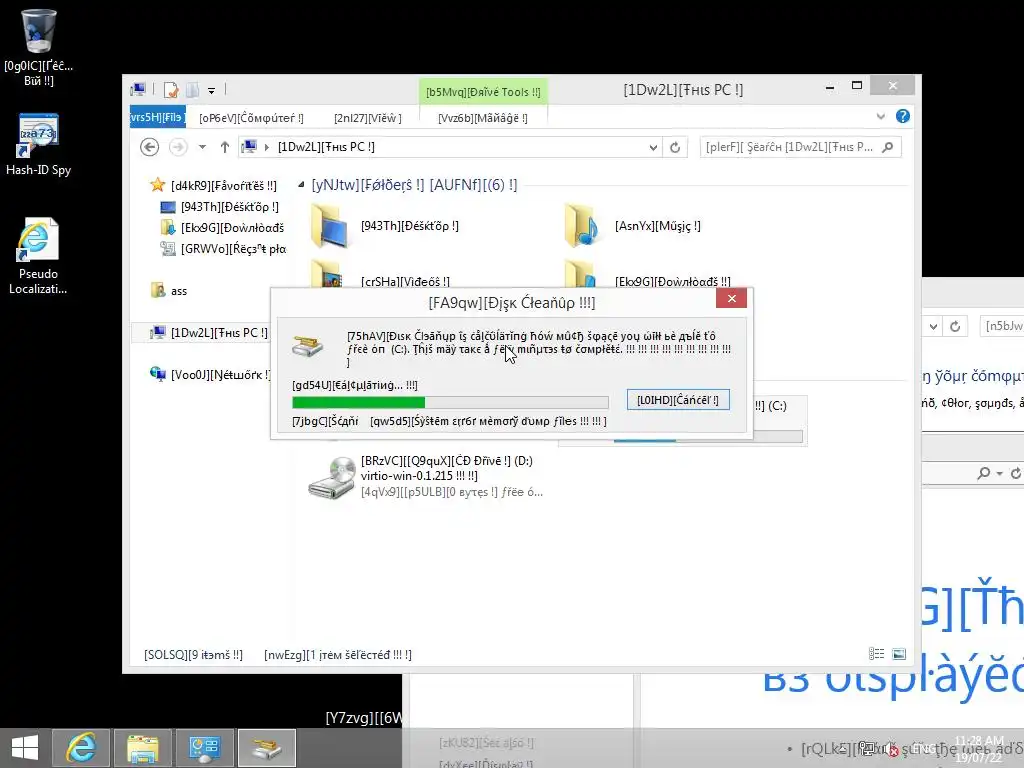The width and height of the screenshot is (1024, 768).
Task: Select the Downloads folder in Folders group
Action: (x=648, y=275)
